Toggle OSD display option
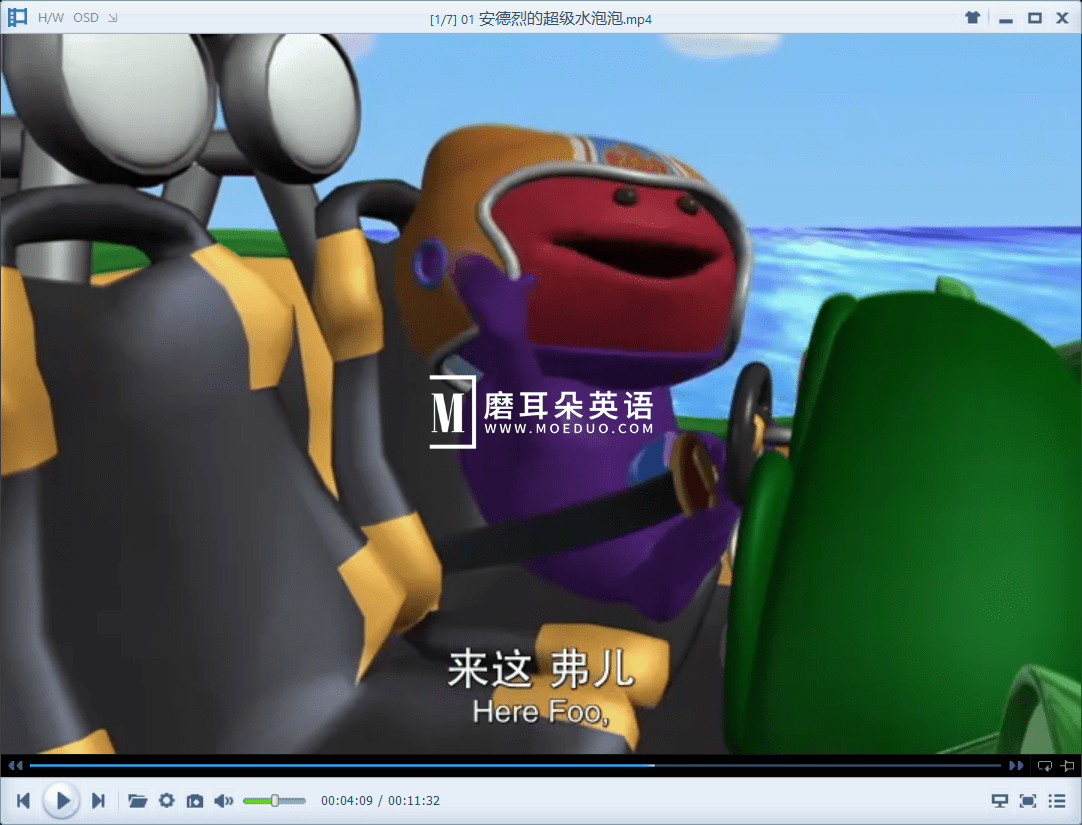This screenshot has width=1082, height=825. [86, 18]
